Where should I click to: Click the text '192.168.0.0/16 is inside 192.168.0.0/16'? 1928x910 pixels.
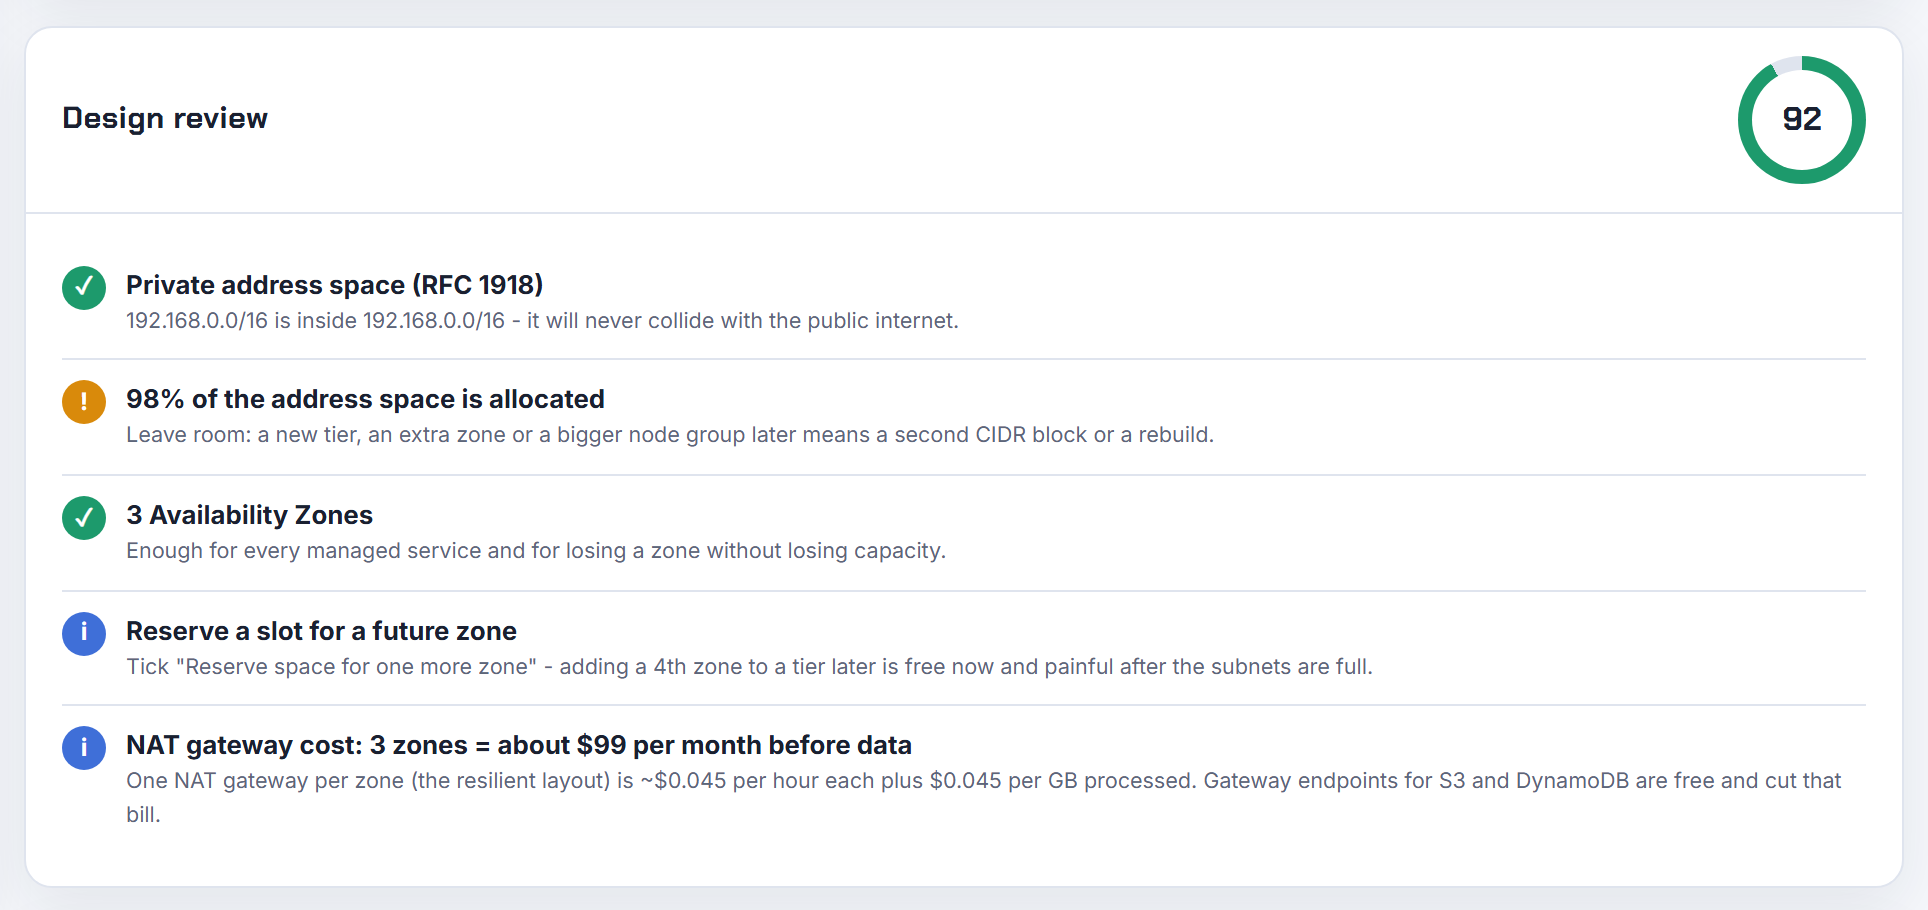coord(315,321)
